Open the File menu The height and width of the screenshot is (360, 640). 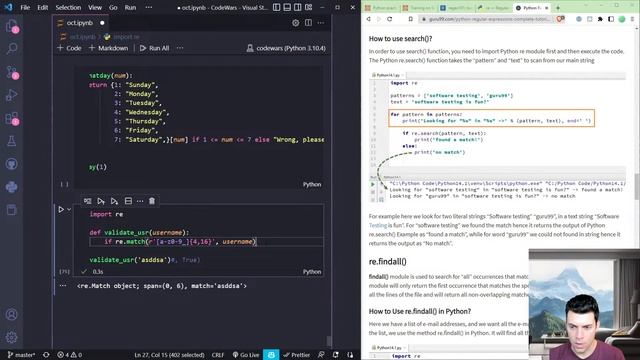[25, 7]
